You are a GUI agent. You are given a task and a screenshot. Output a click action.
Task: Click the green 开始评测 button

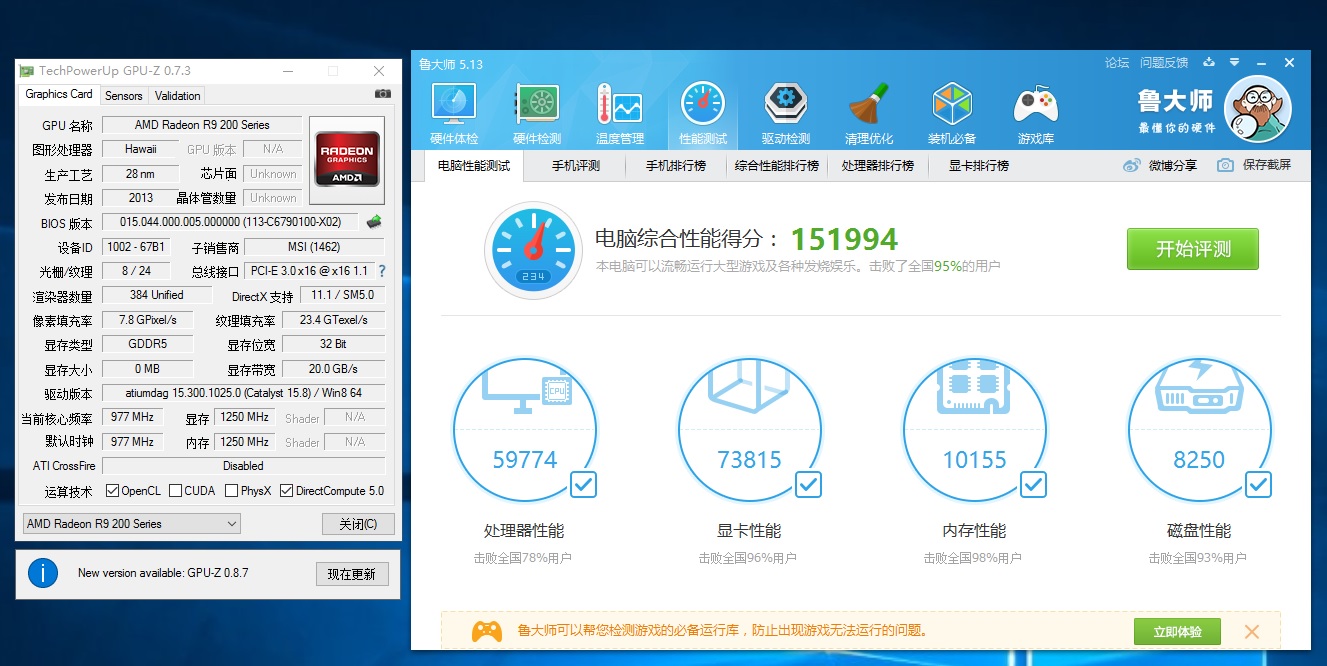point(1193,249)
